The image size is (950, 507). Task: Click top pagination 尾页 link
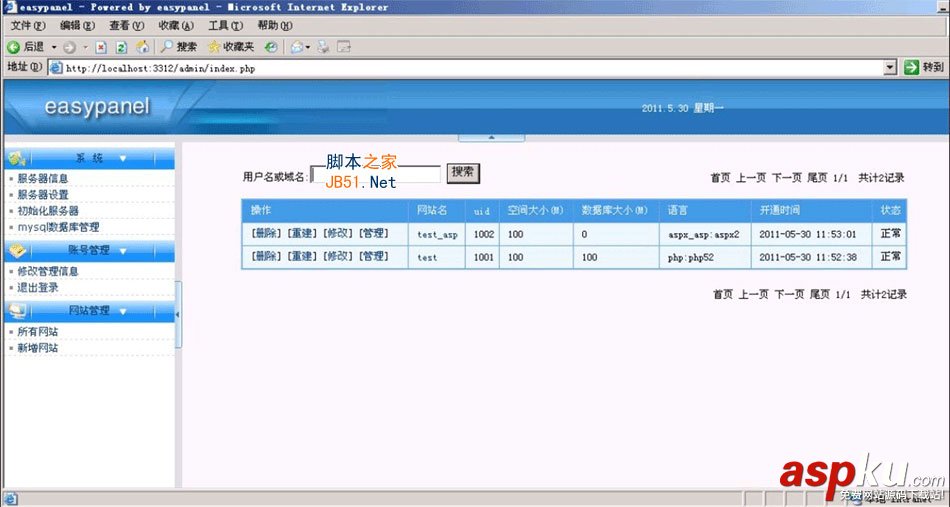[x=817, y=178]
